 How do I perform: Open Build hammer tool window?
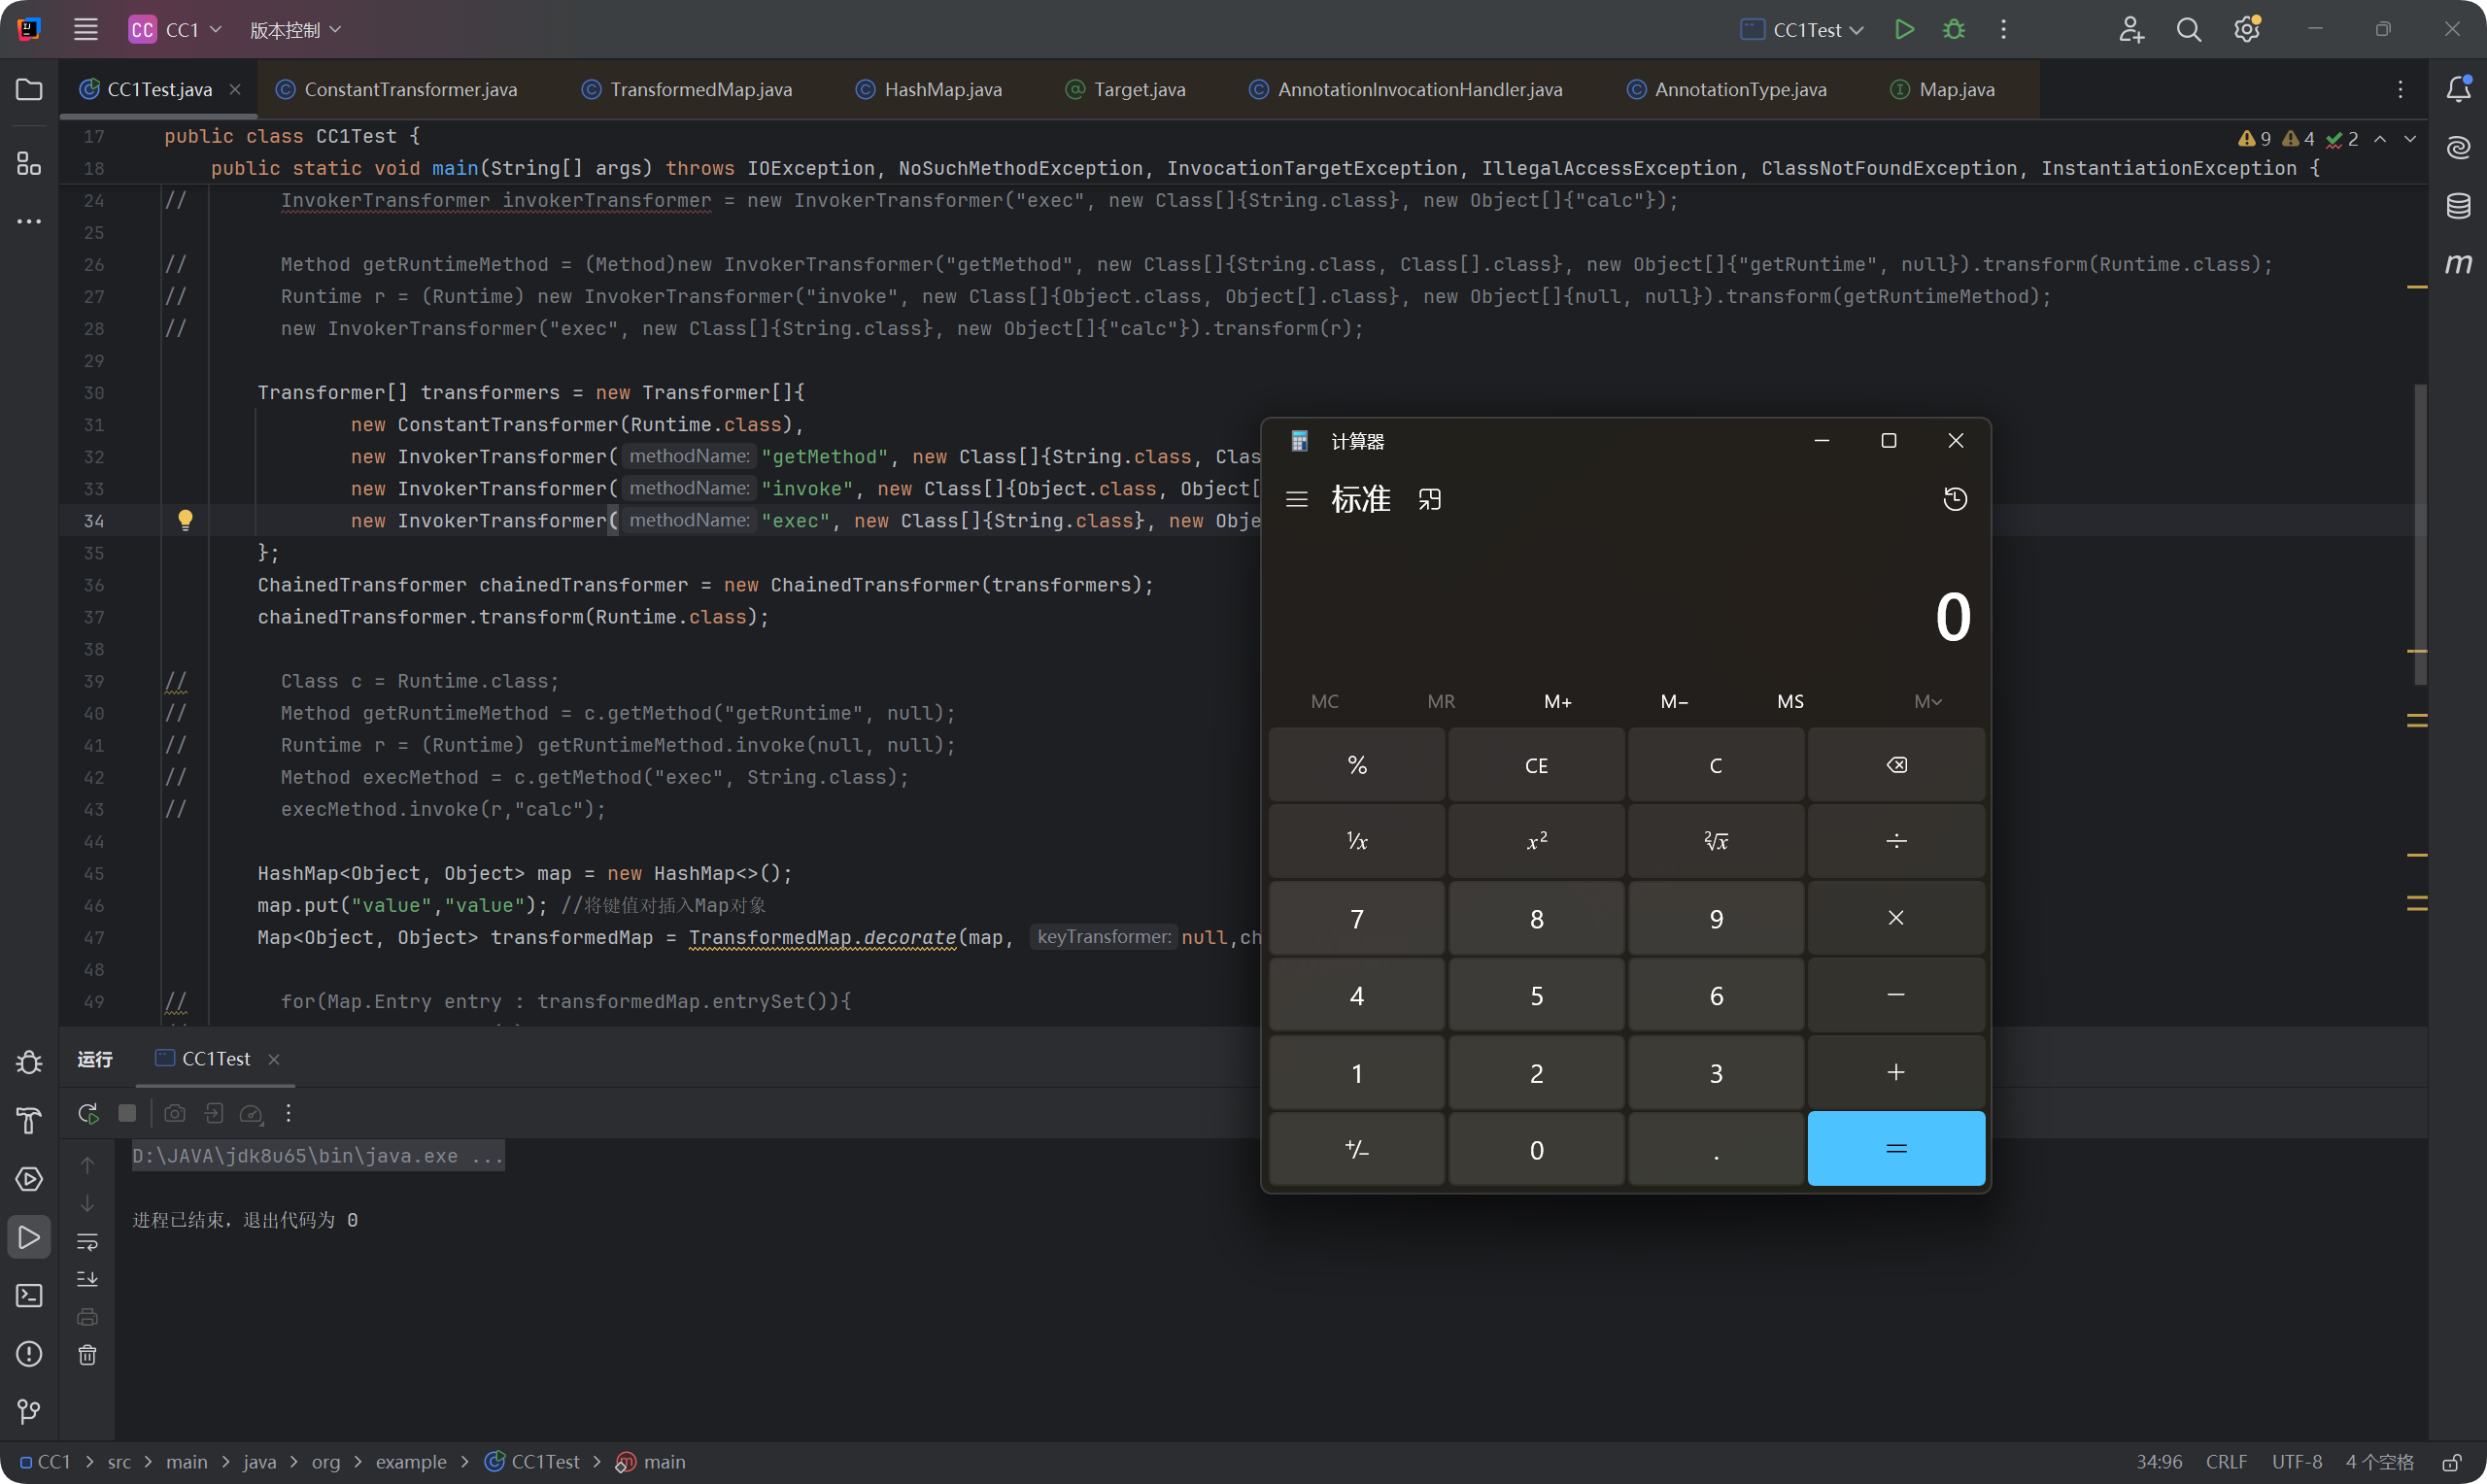tap(29, 1121)
